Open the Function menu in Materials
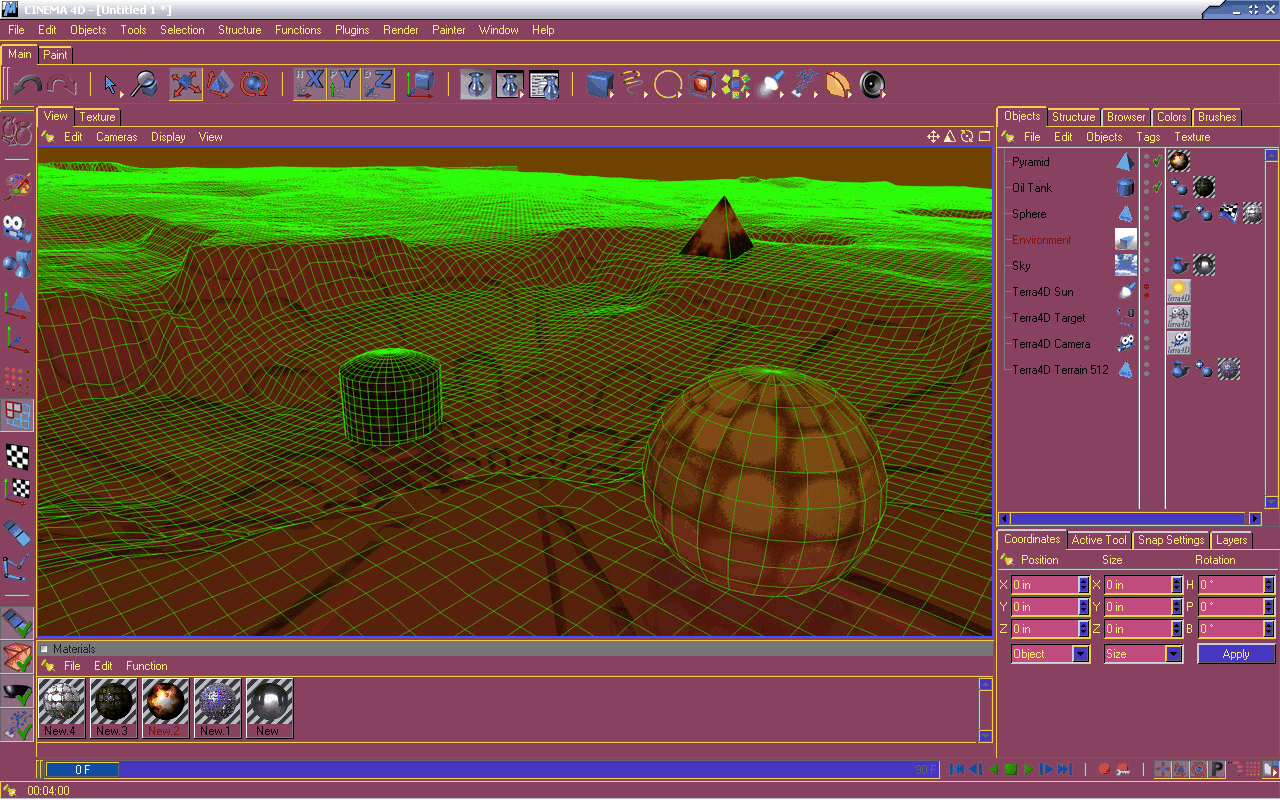The image size is (1280, 800). 147,666
